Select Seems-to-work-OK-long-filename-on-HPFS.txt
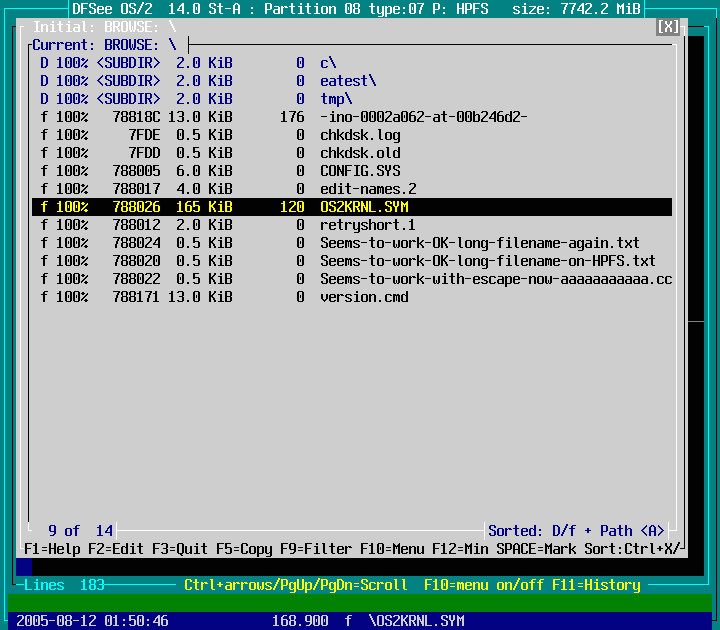Screen dimensions: 720x630 pos(488,261)
